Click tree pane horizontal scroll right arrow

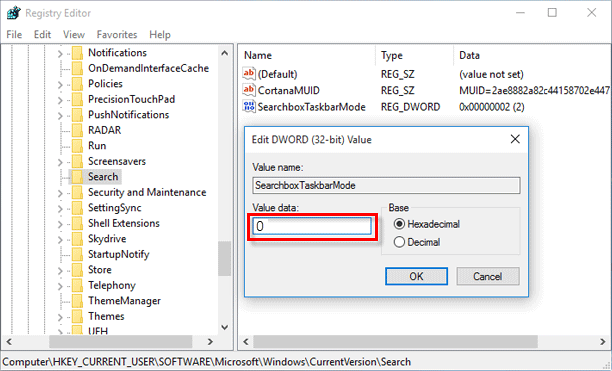(x=210, y=342)
